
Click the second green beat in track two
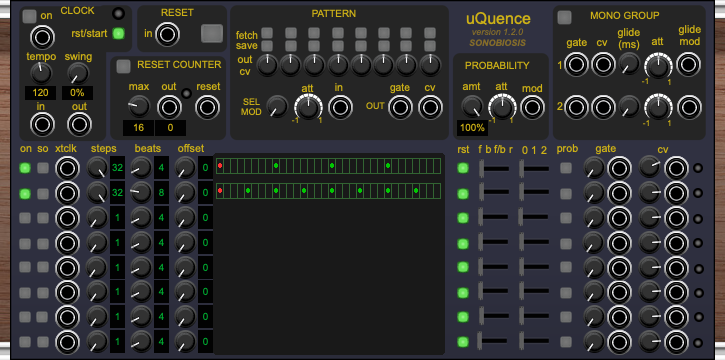click(x=276, y=190)
